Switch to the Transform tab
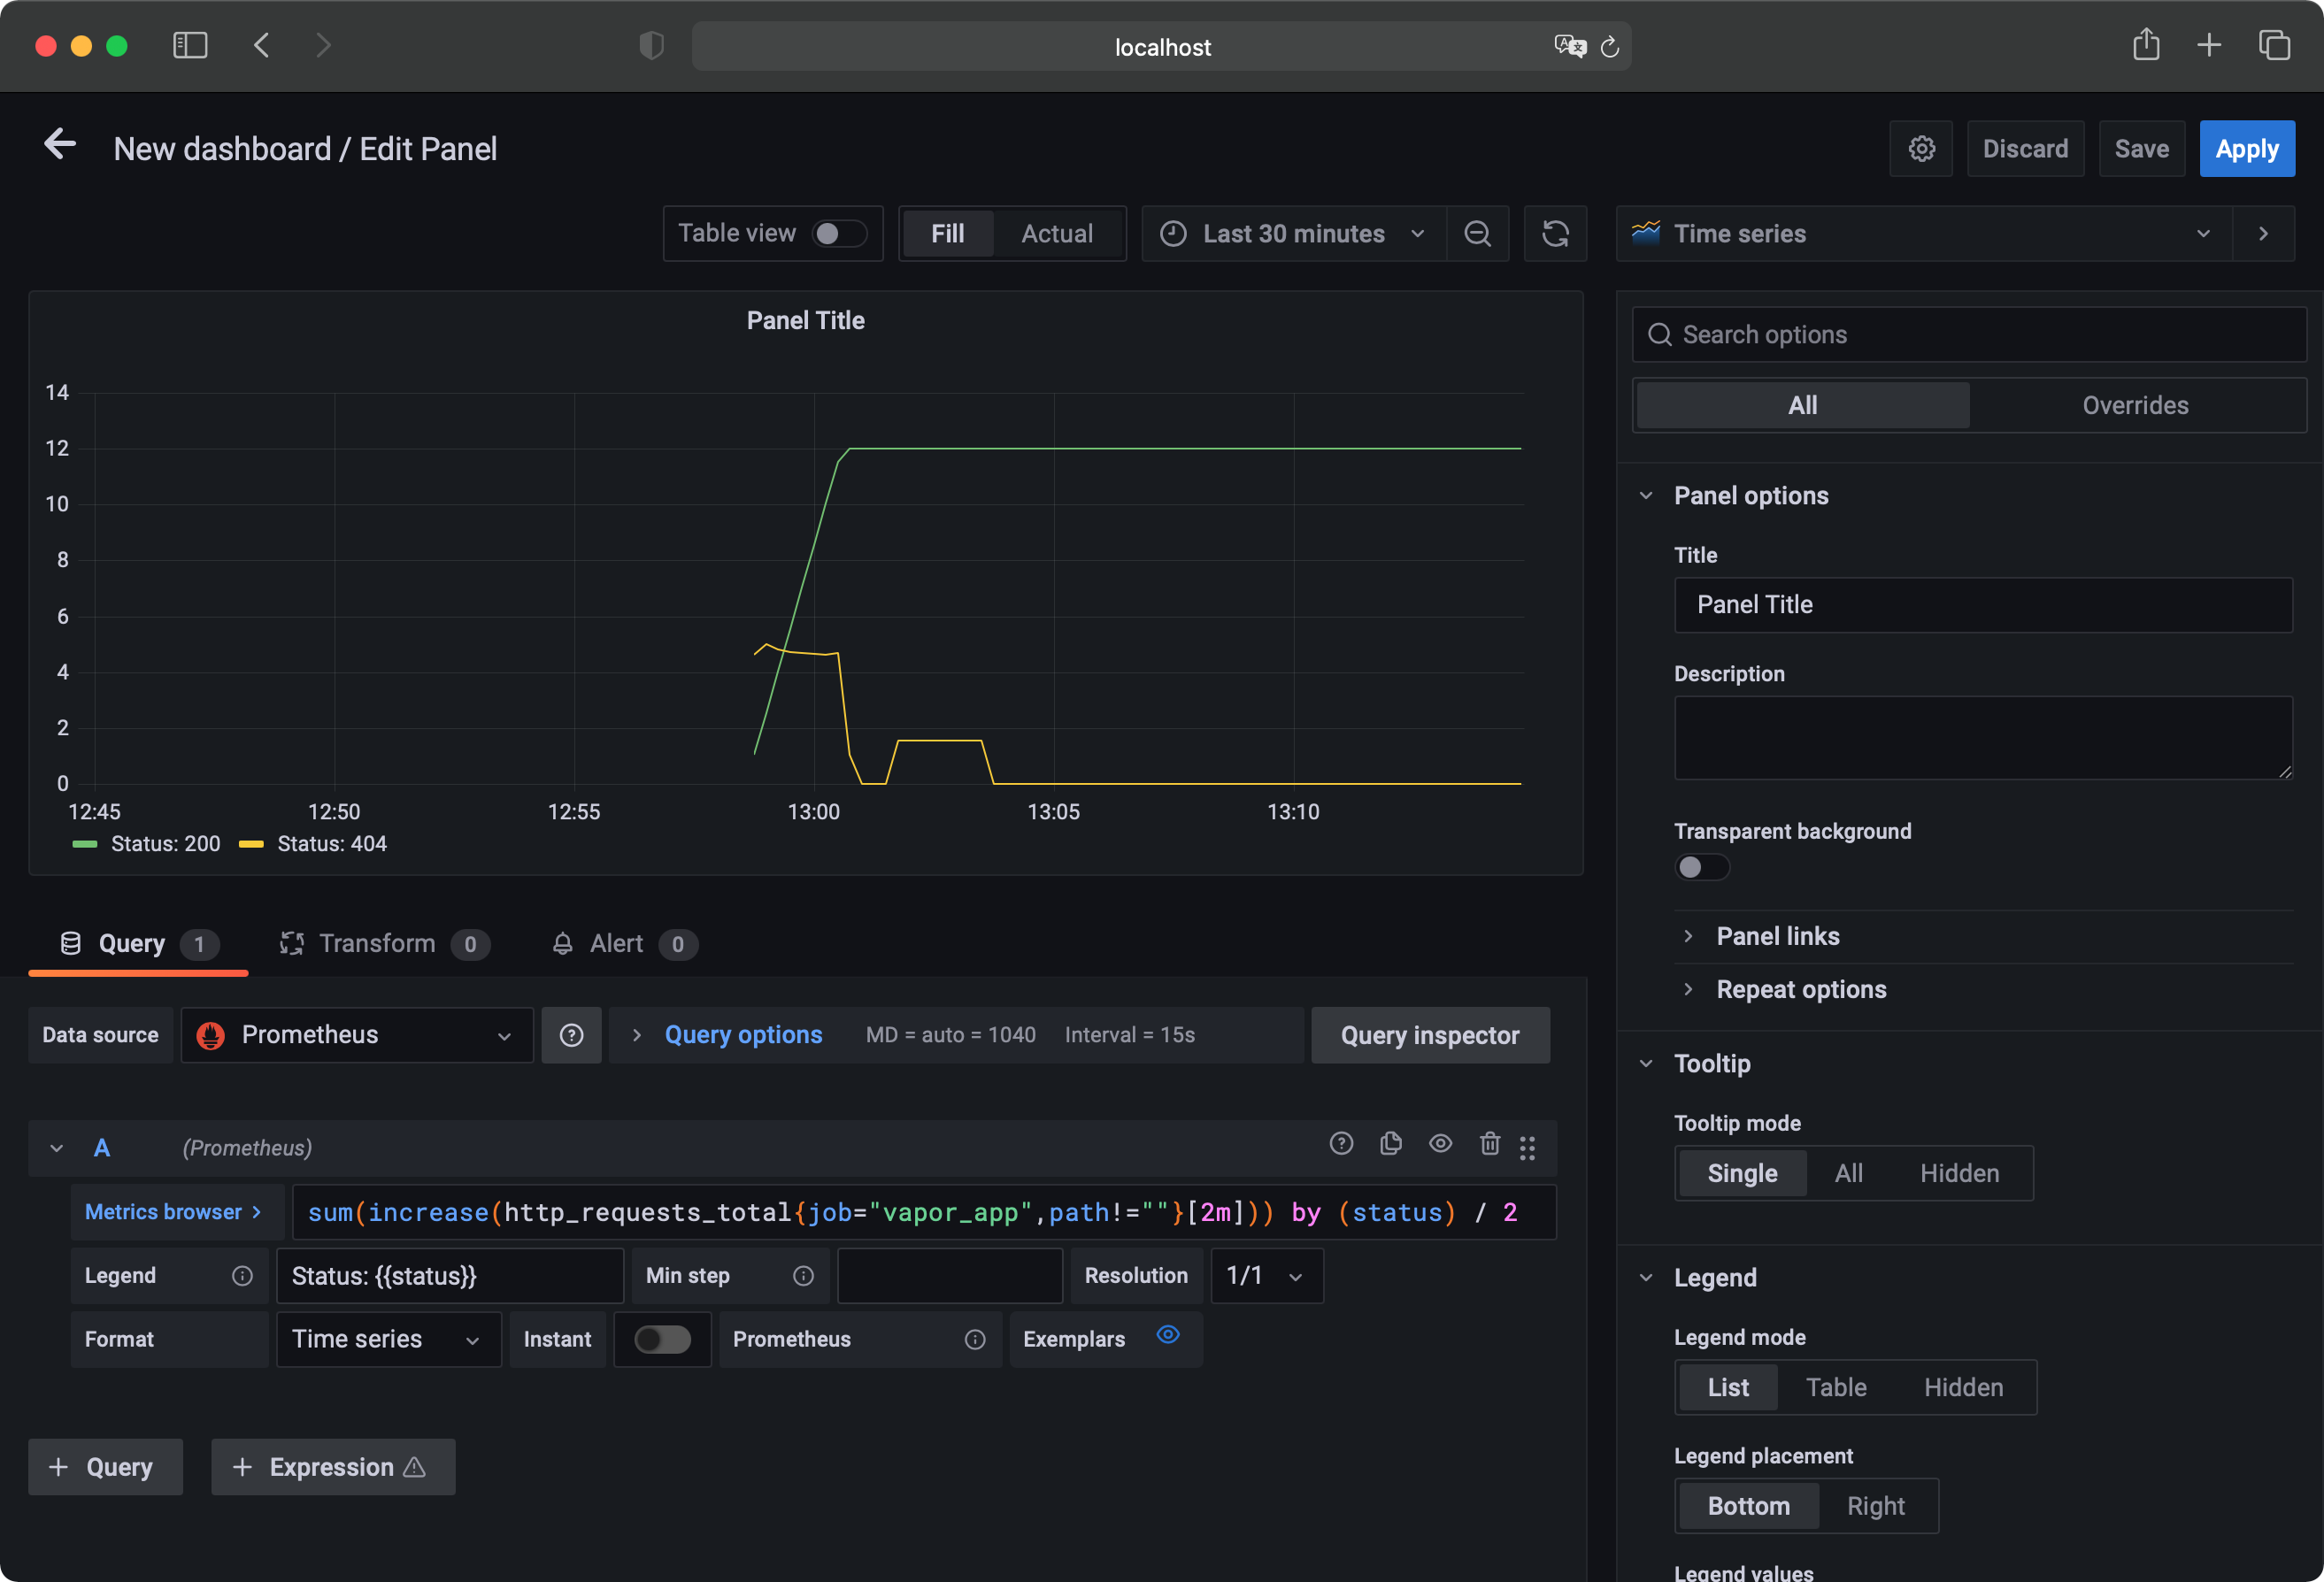This screenshot has width=2324, height=1582. pyautogui.click(x=376, y=943)
